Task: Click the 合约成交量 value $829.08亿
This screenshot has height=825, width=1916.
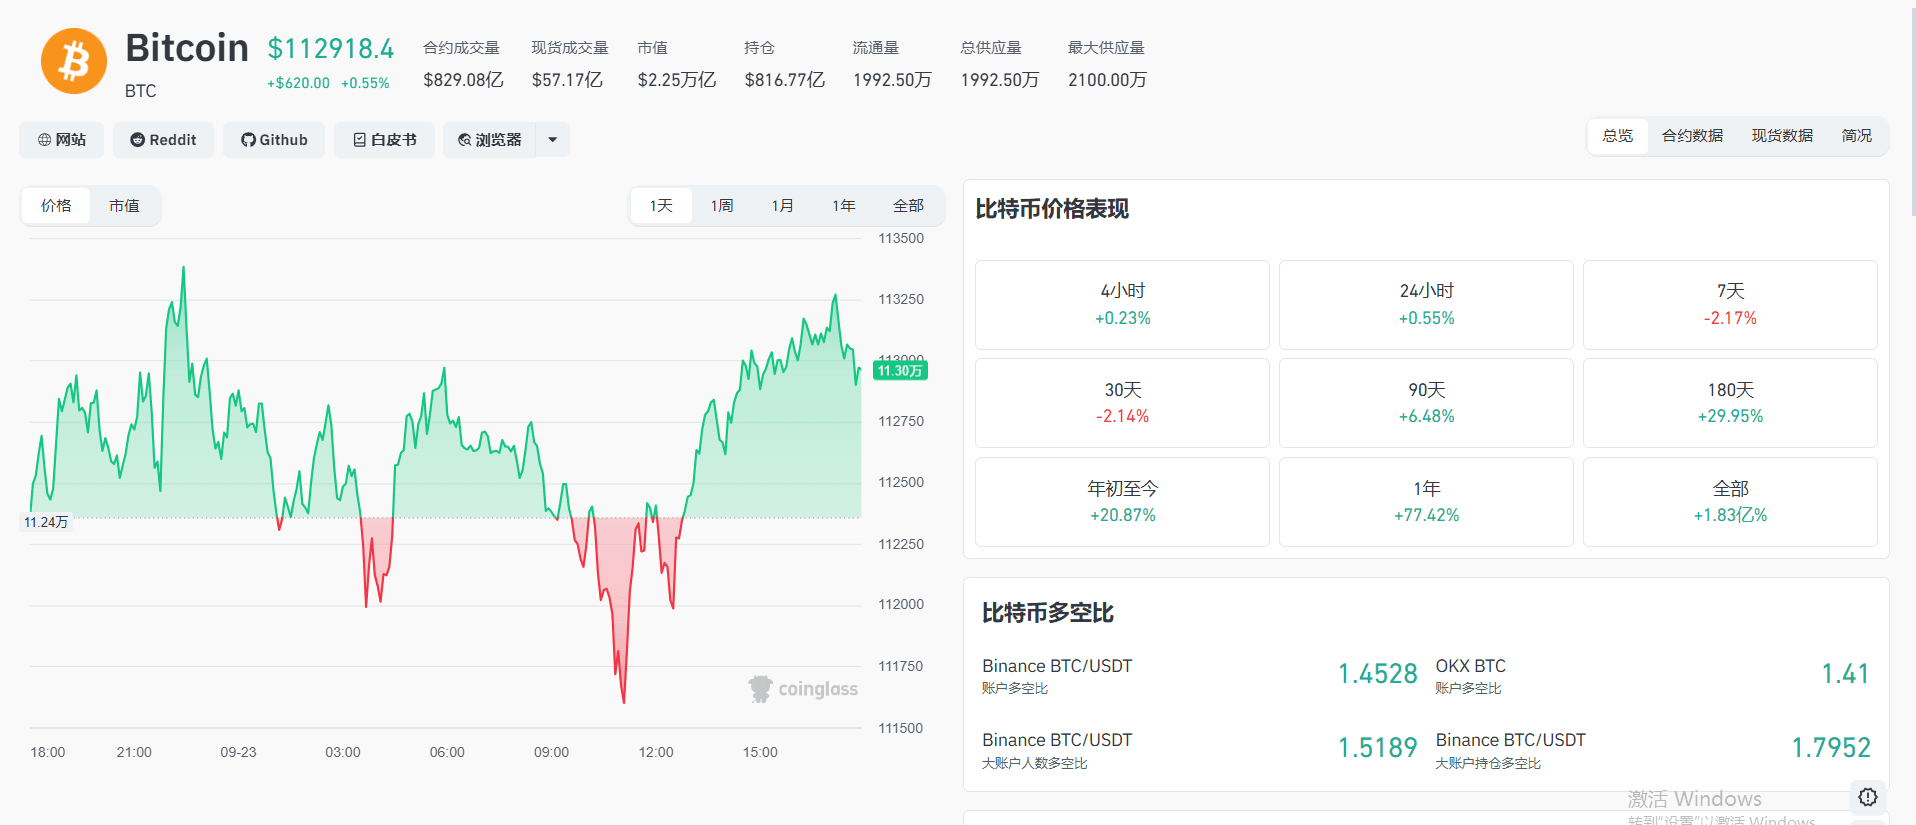Action: click(463, 80)
